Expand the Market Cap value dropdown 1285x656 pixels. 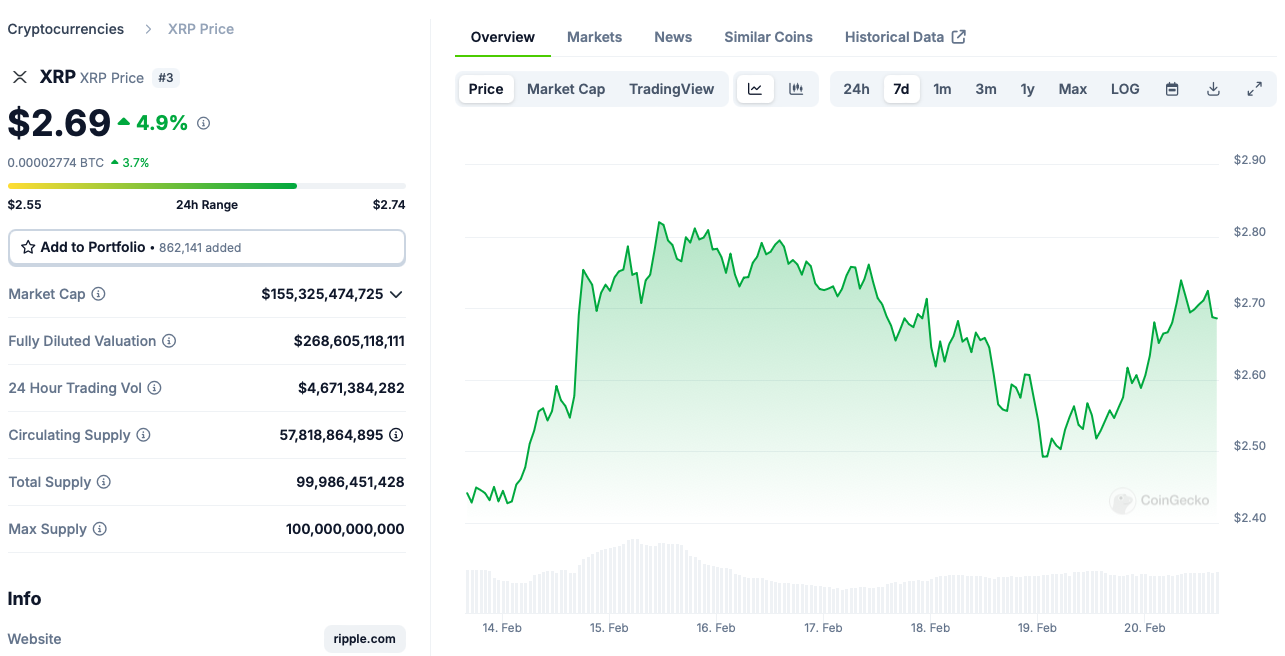click(x=396, y=294)
